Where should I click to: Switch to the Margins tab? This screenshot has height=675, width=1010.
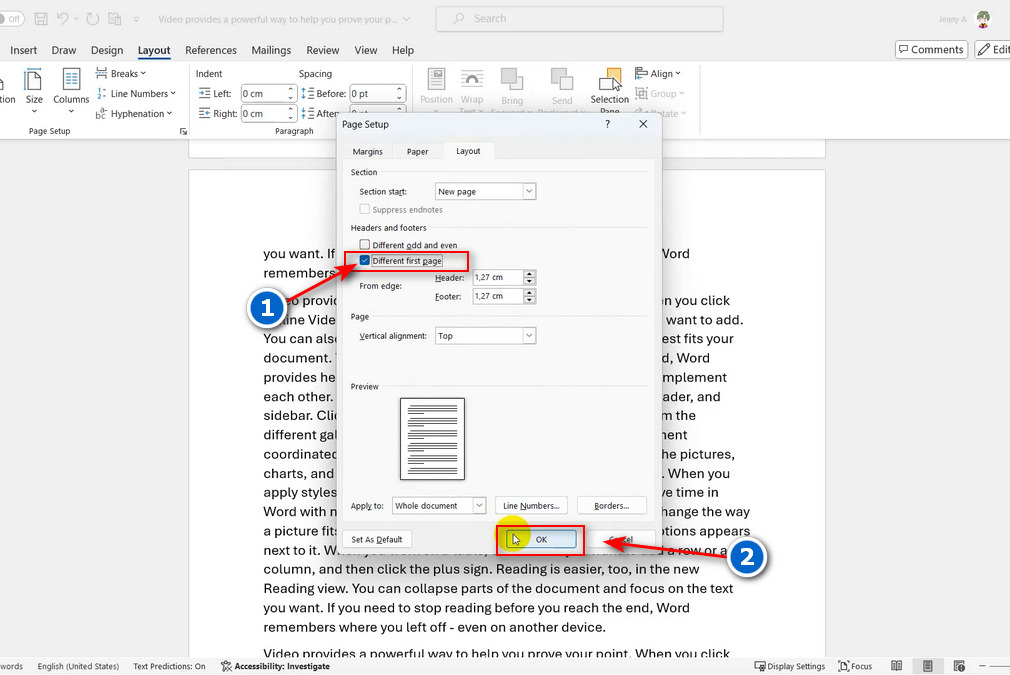pyautogui.click(x=367, y=151)
